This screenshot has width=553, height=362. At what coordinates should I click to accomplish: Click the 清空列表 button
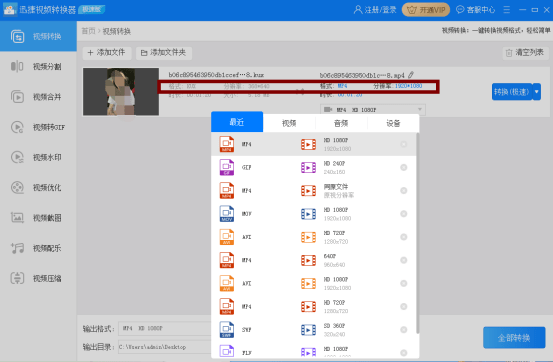pyautogui.click(x=525, y=53)
